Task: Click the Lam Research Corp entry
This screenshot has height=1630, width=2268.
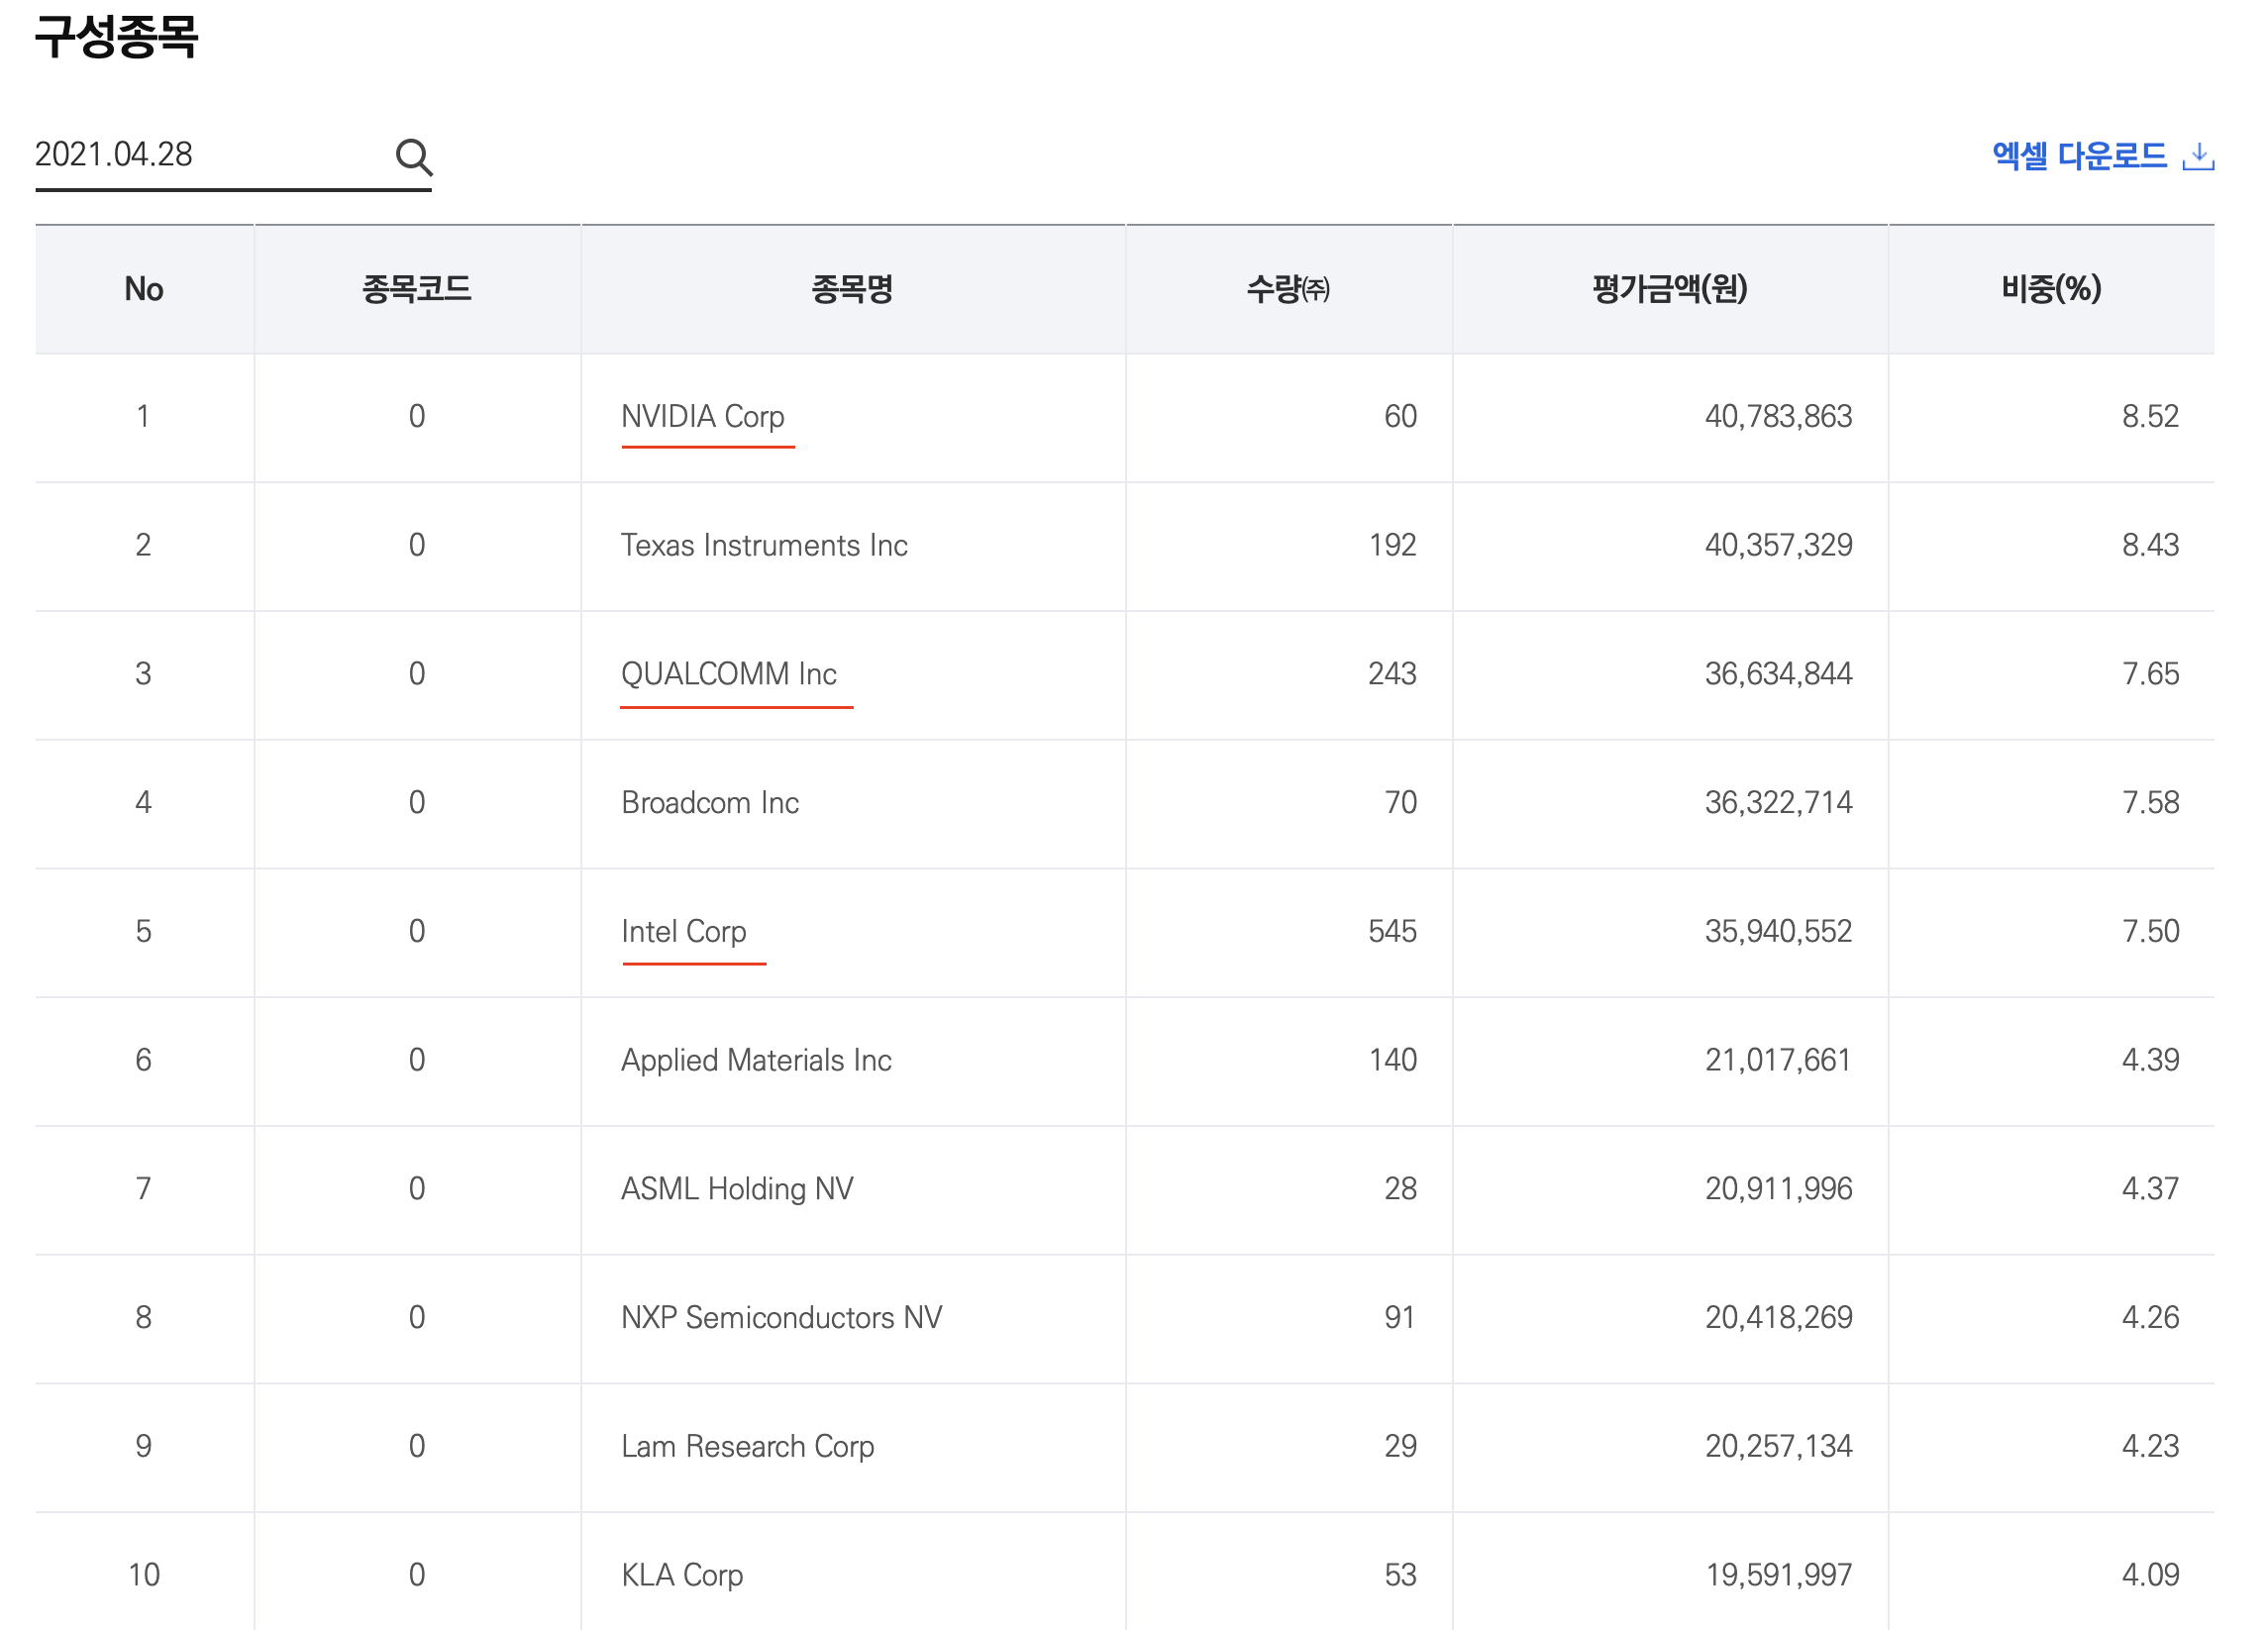Action: click(747, 1447)
